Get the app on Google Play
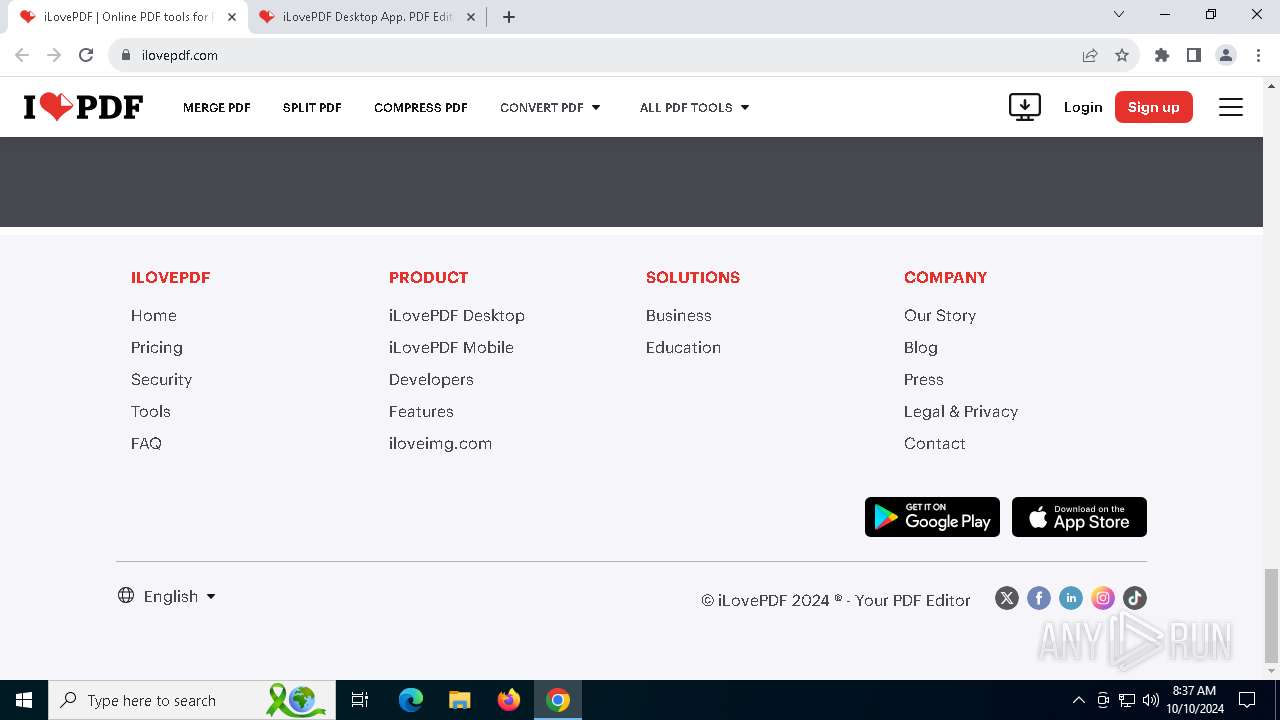 (x=932, y=517)
